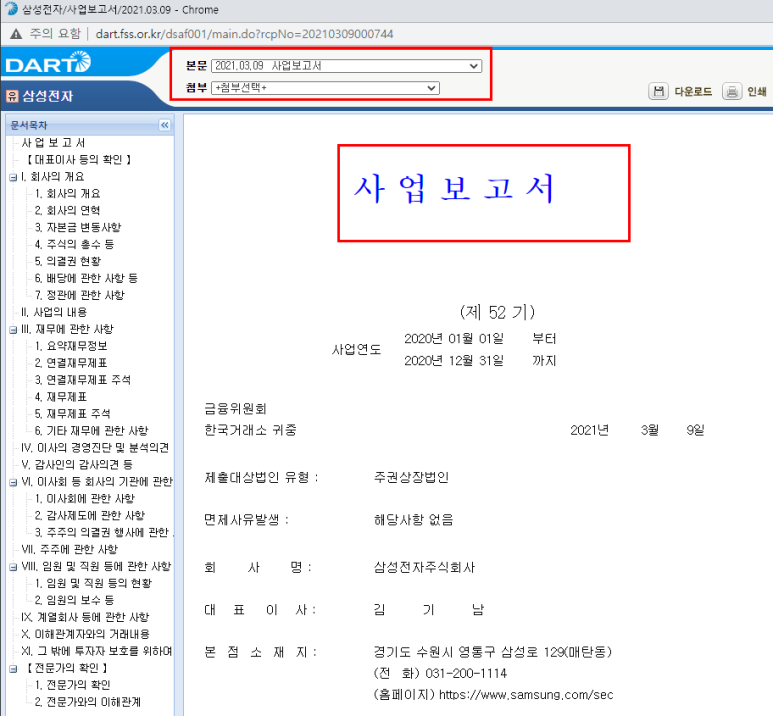The height and width of the screenshot is (716, 773).
Task: Select 2. 회사의 연혁 tree item
Action: pos(68,210)
